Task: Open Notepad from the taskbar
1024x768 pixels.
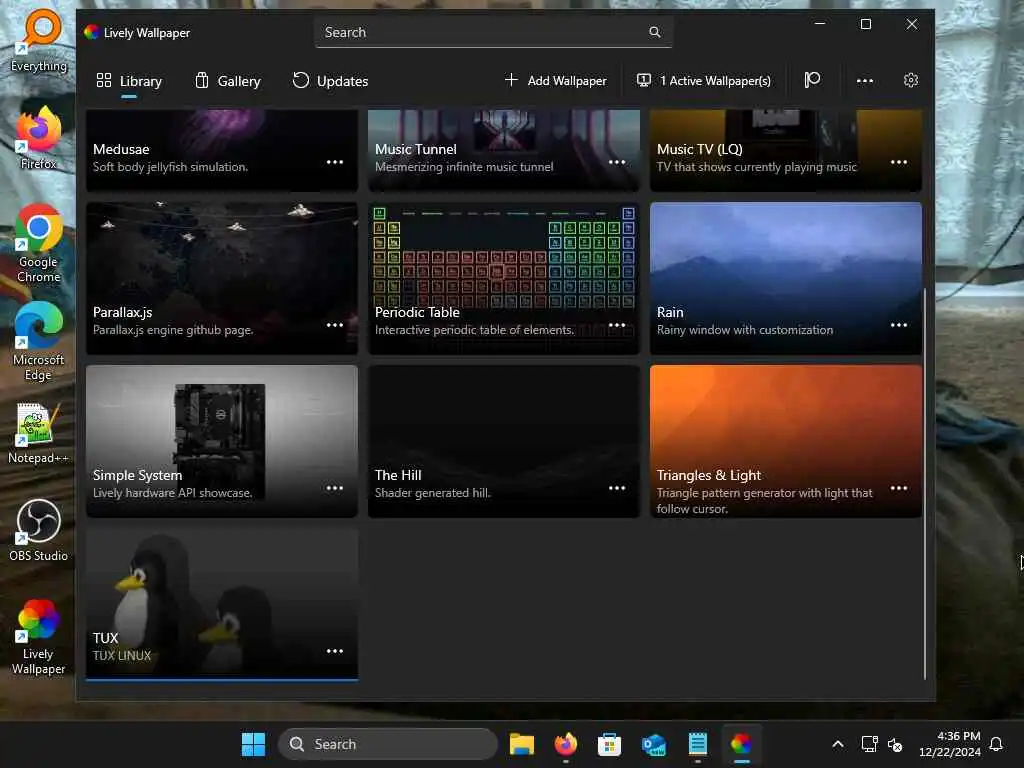Action: pos(697,744)
